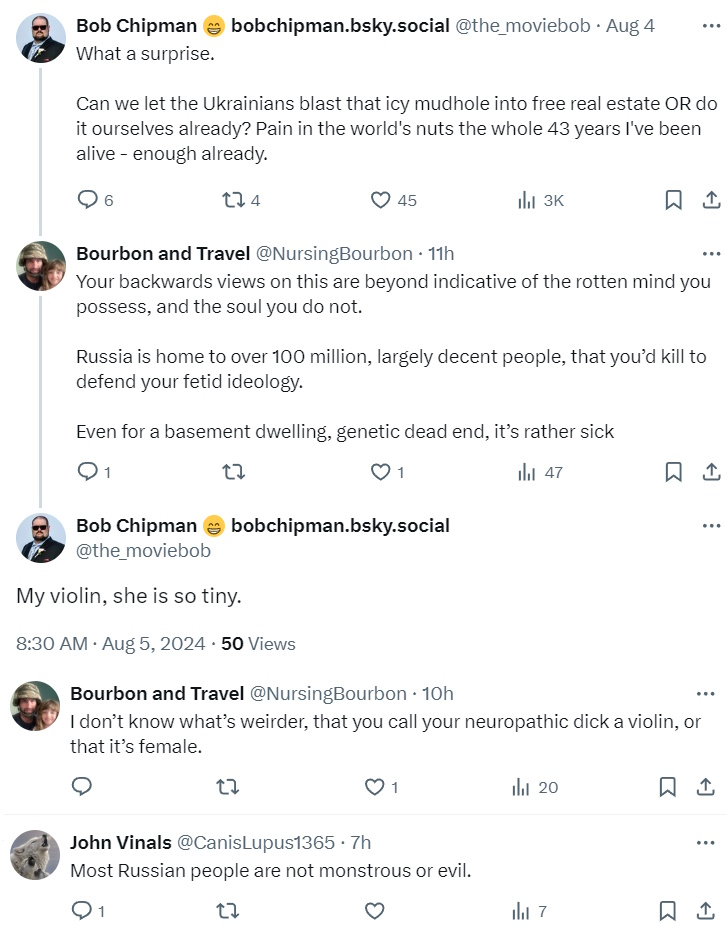Viewport: 727px width, 926px height.
Task: Like Bourbon and Travel's 11h reply
Action: pos(381,472)
